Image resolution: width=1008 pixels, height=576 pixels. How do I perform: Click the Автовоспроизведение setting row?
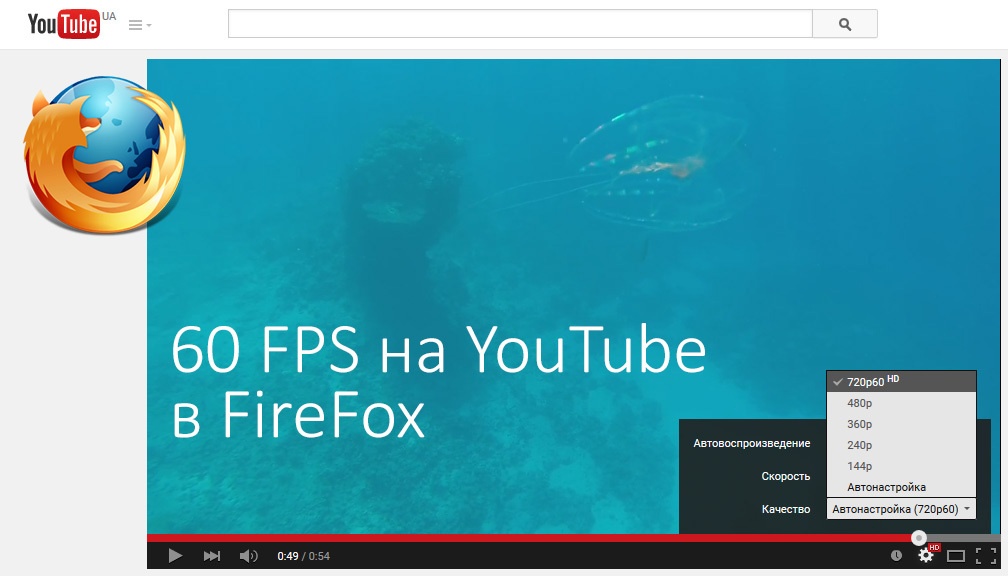(x=751, y=443)
